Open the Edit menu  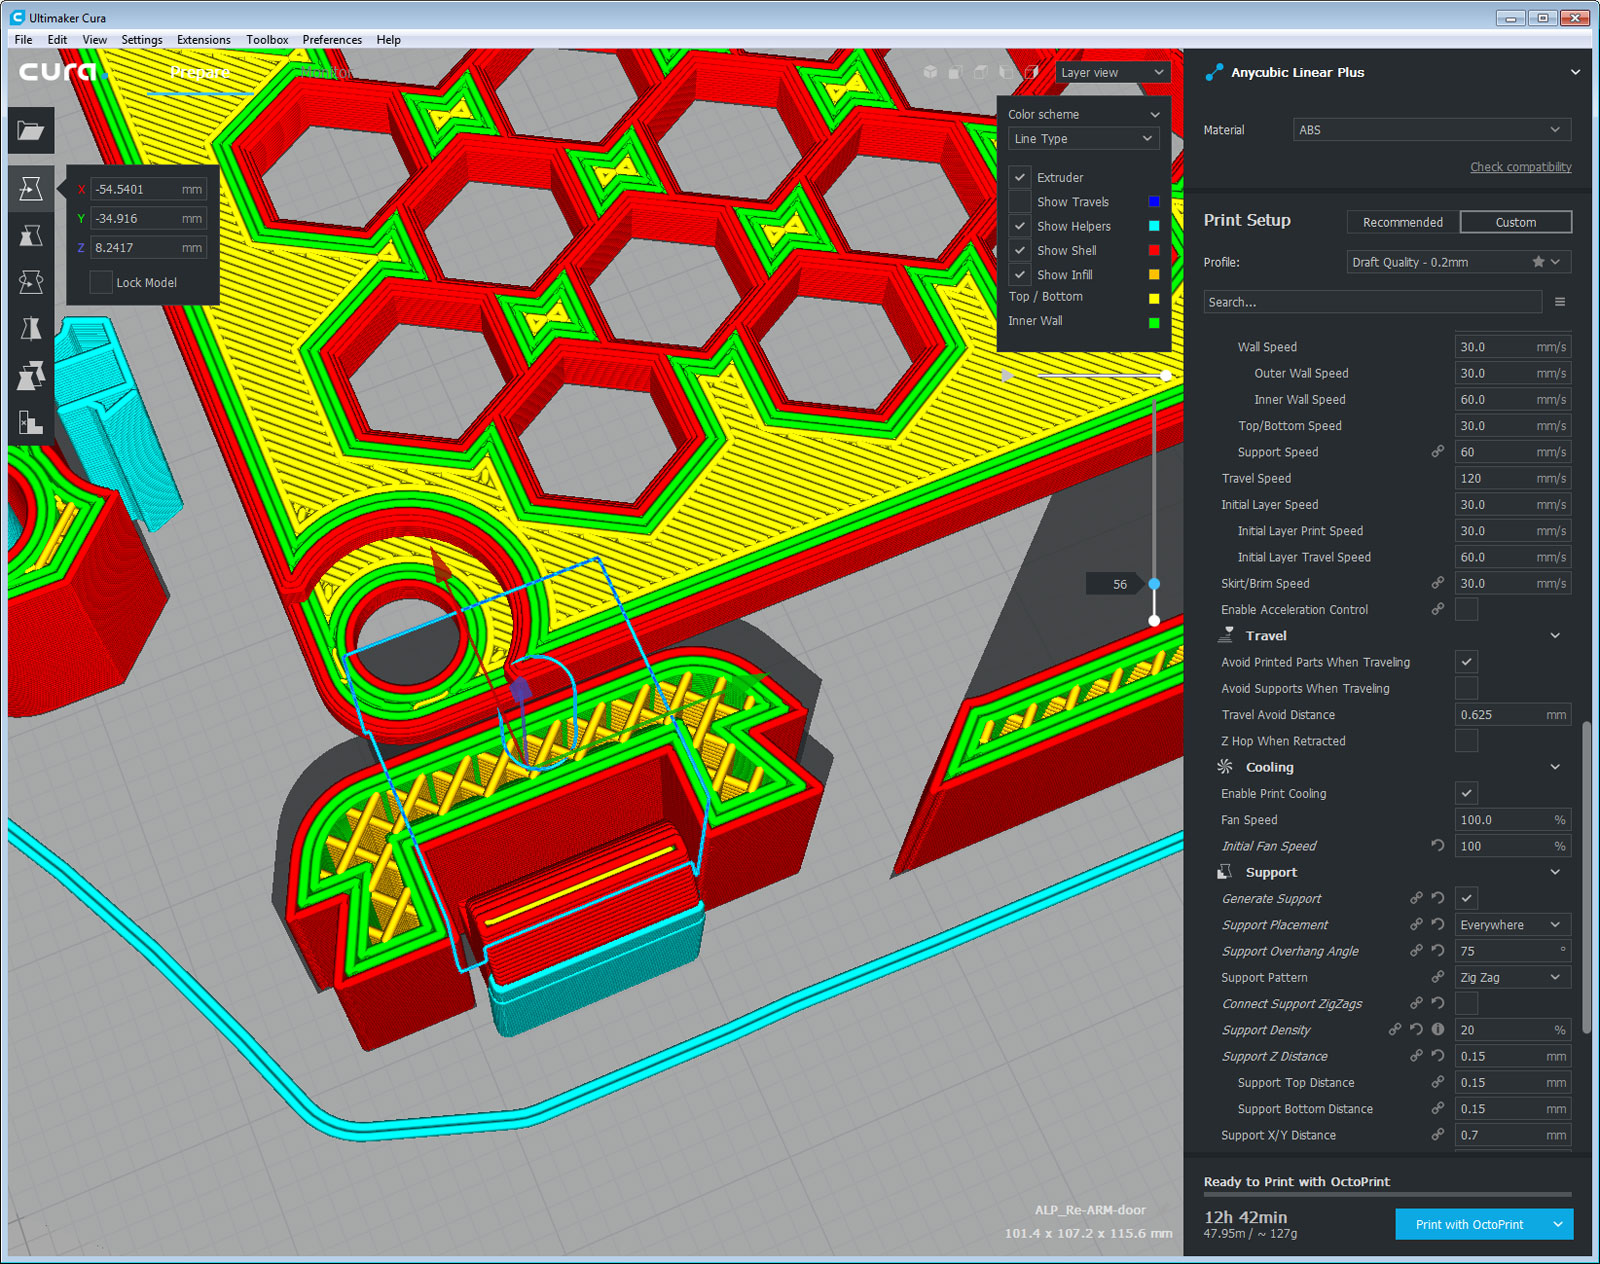[57, 40]
